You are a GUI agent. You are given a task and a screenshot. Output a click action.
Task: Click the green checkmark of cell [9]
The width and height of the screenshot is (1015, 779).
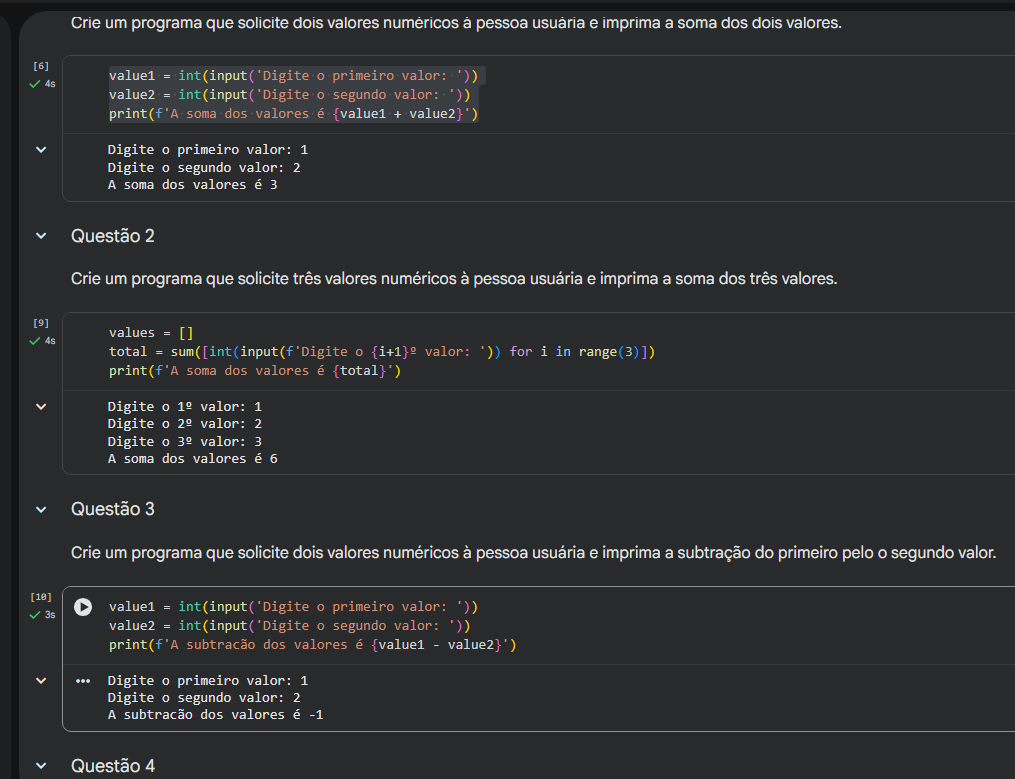(35, 341)
